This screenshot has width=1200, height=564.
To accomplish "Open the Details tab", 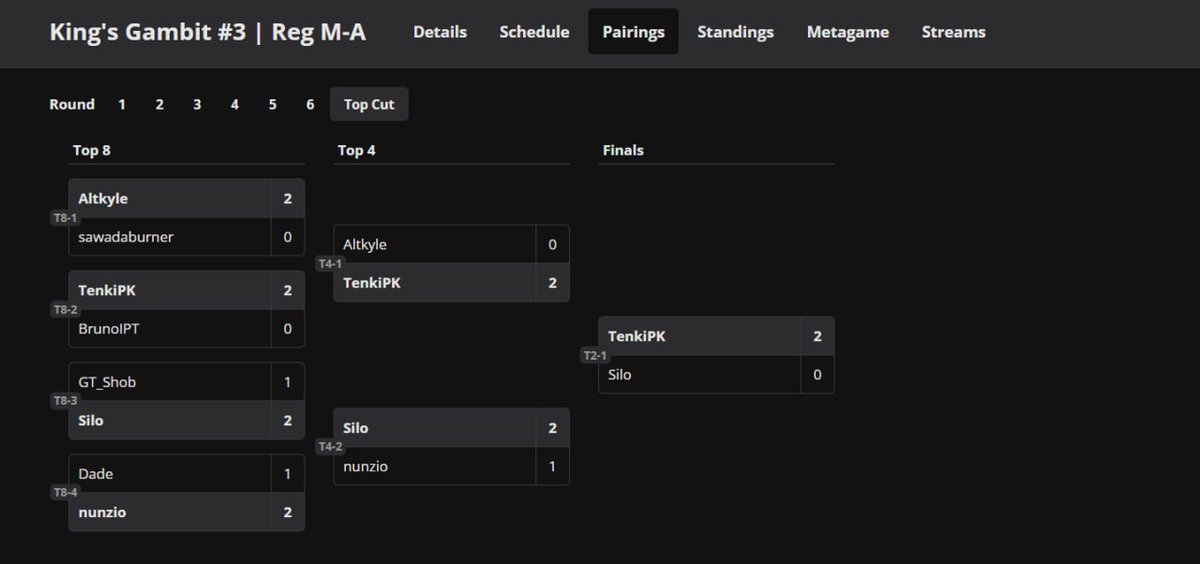I will click(440, 32).
